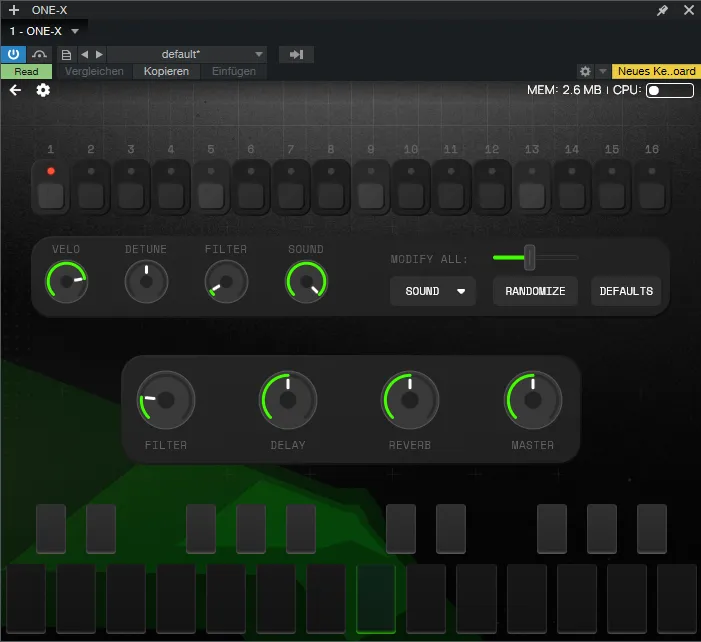Select step 5 pad

[x=211, y=187]
